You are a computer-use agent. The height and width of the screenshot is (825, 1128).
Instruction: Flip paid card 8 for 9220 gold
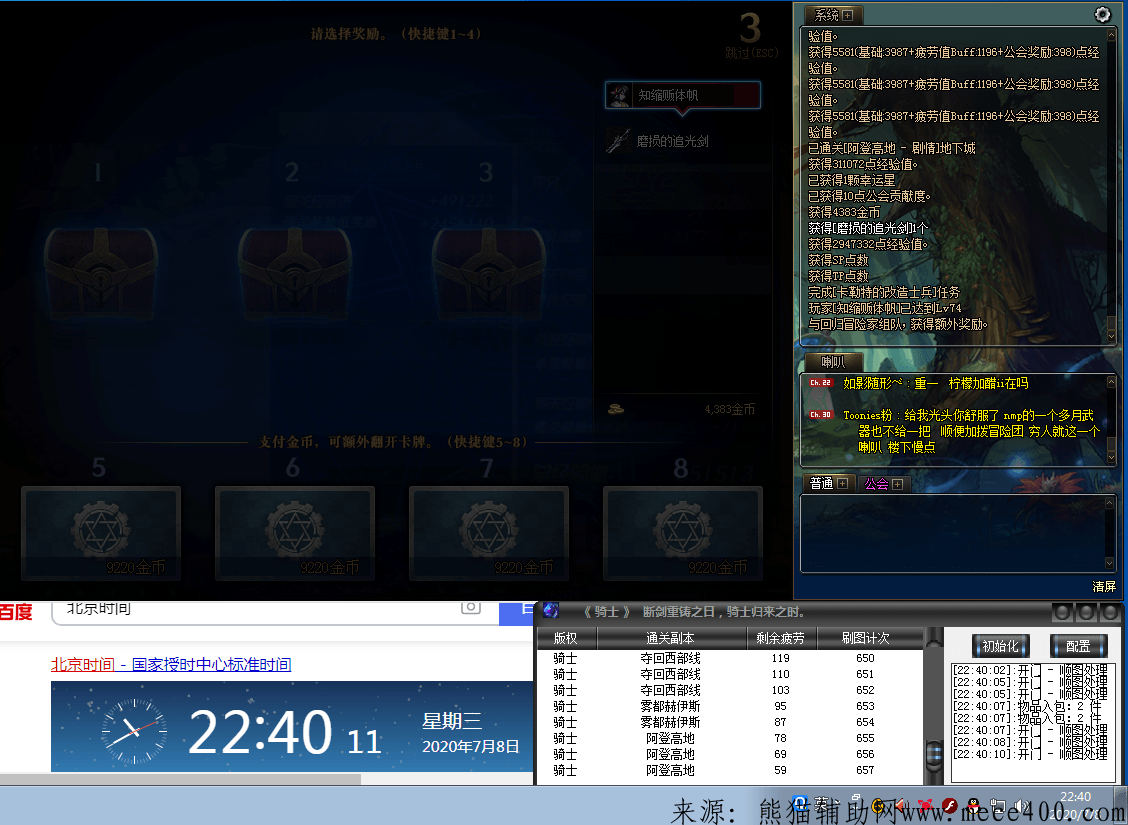683,532
